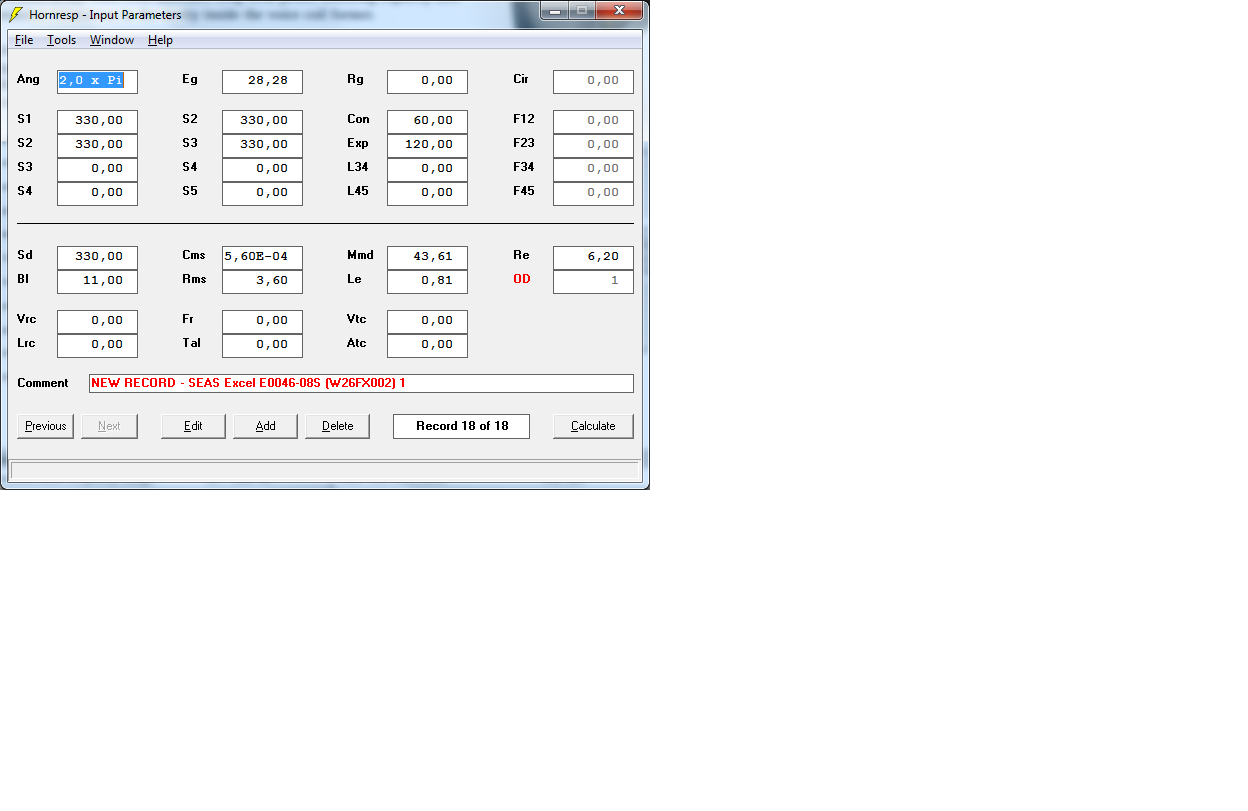Click the Exp label
This screenshot has height=811, width=1248.
pos(358,143)
